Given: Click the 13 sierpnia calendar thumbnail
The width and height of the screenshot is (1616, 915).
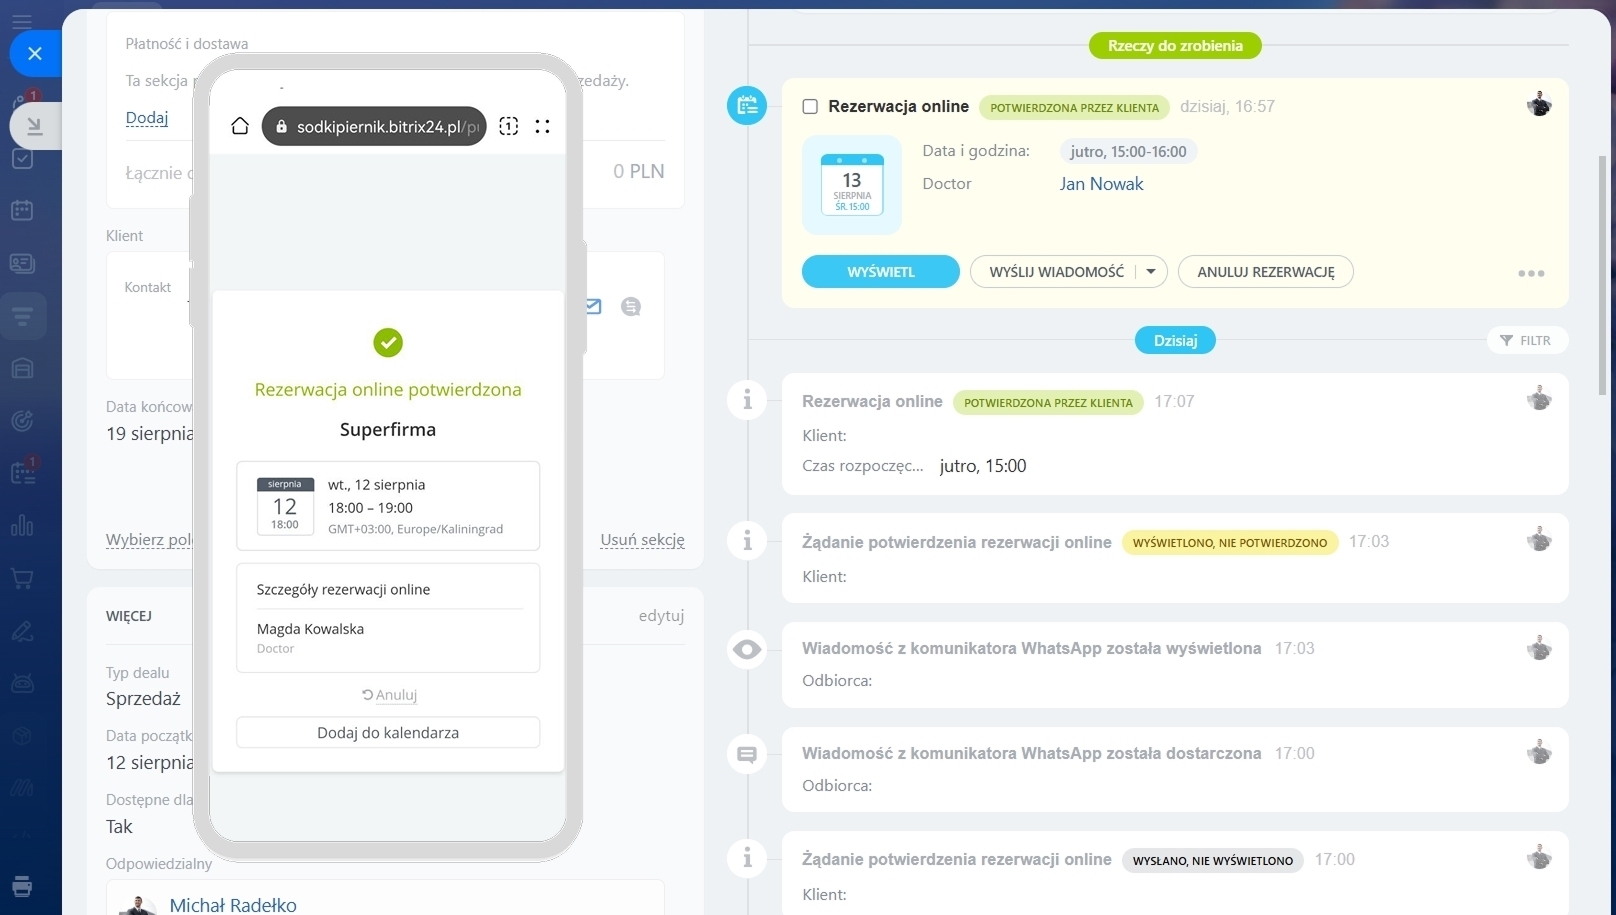Looking at the screenshot, I should (852, 185).
